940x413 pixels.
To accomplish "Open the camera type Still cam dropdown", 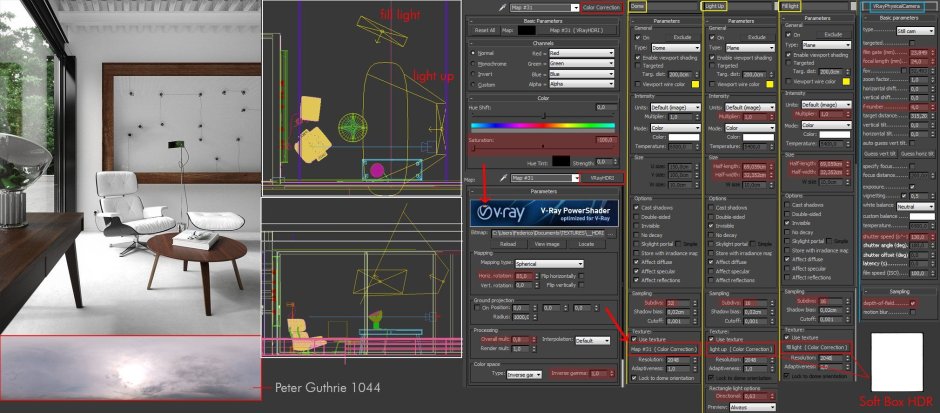I will (915, 31).
